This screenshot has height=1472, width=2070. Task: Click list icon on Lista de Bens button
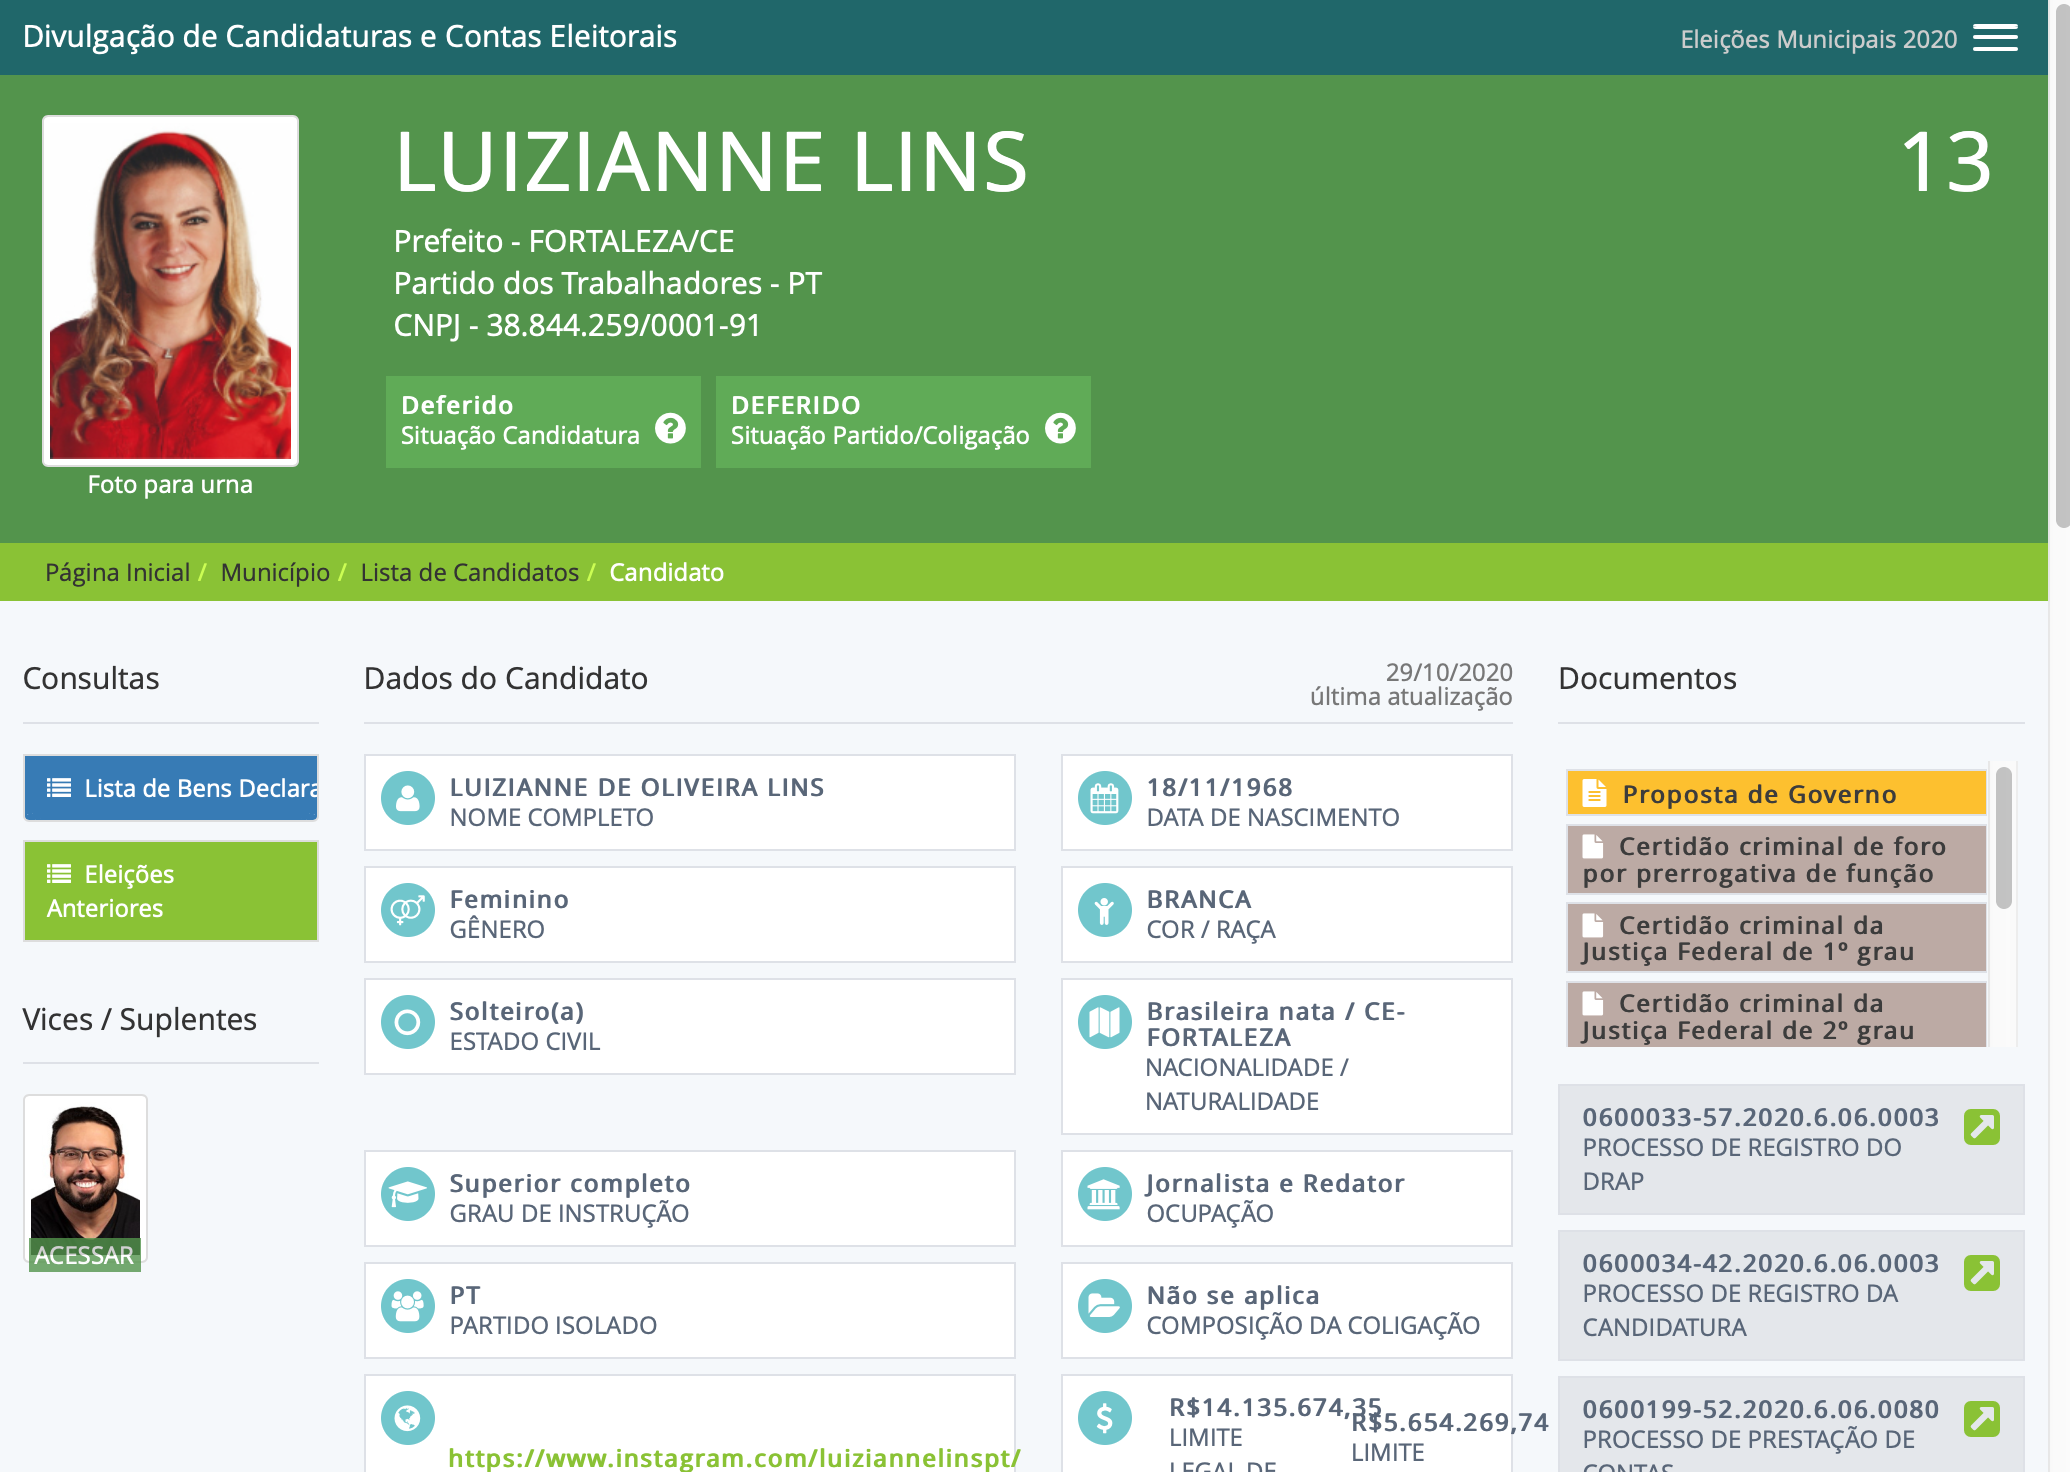59,788
